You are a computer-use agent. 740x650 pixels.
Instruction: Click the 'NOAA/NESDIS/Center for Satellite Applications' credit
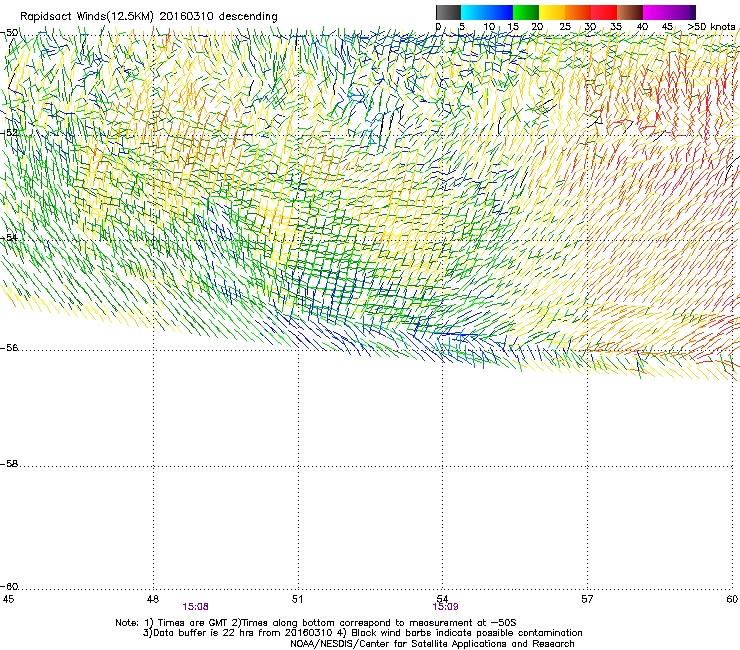point(432,644)
